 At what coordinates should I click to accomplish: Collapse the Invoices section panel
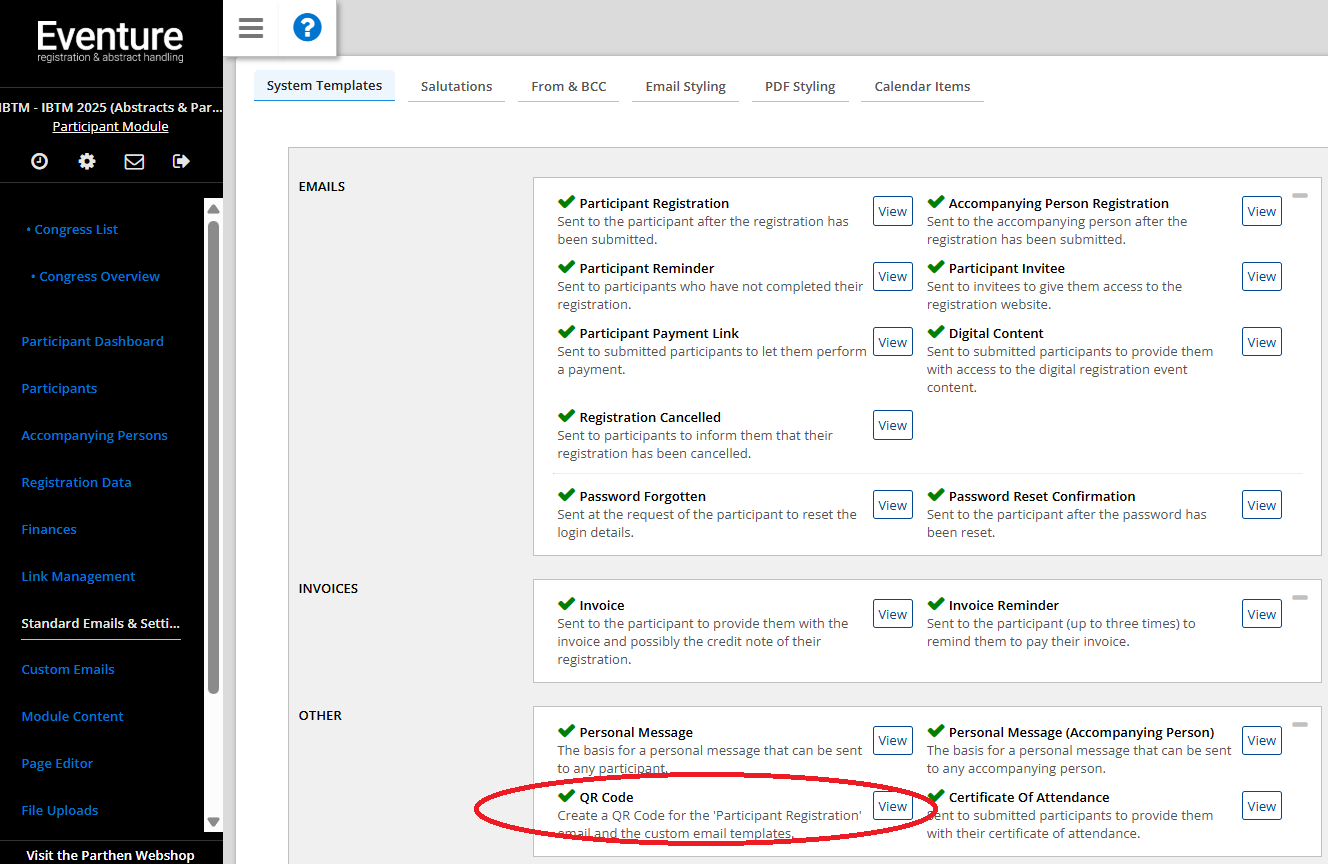pos(1299,598)
